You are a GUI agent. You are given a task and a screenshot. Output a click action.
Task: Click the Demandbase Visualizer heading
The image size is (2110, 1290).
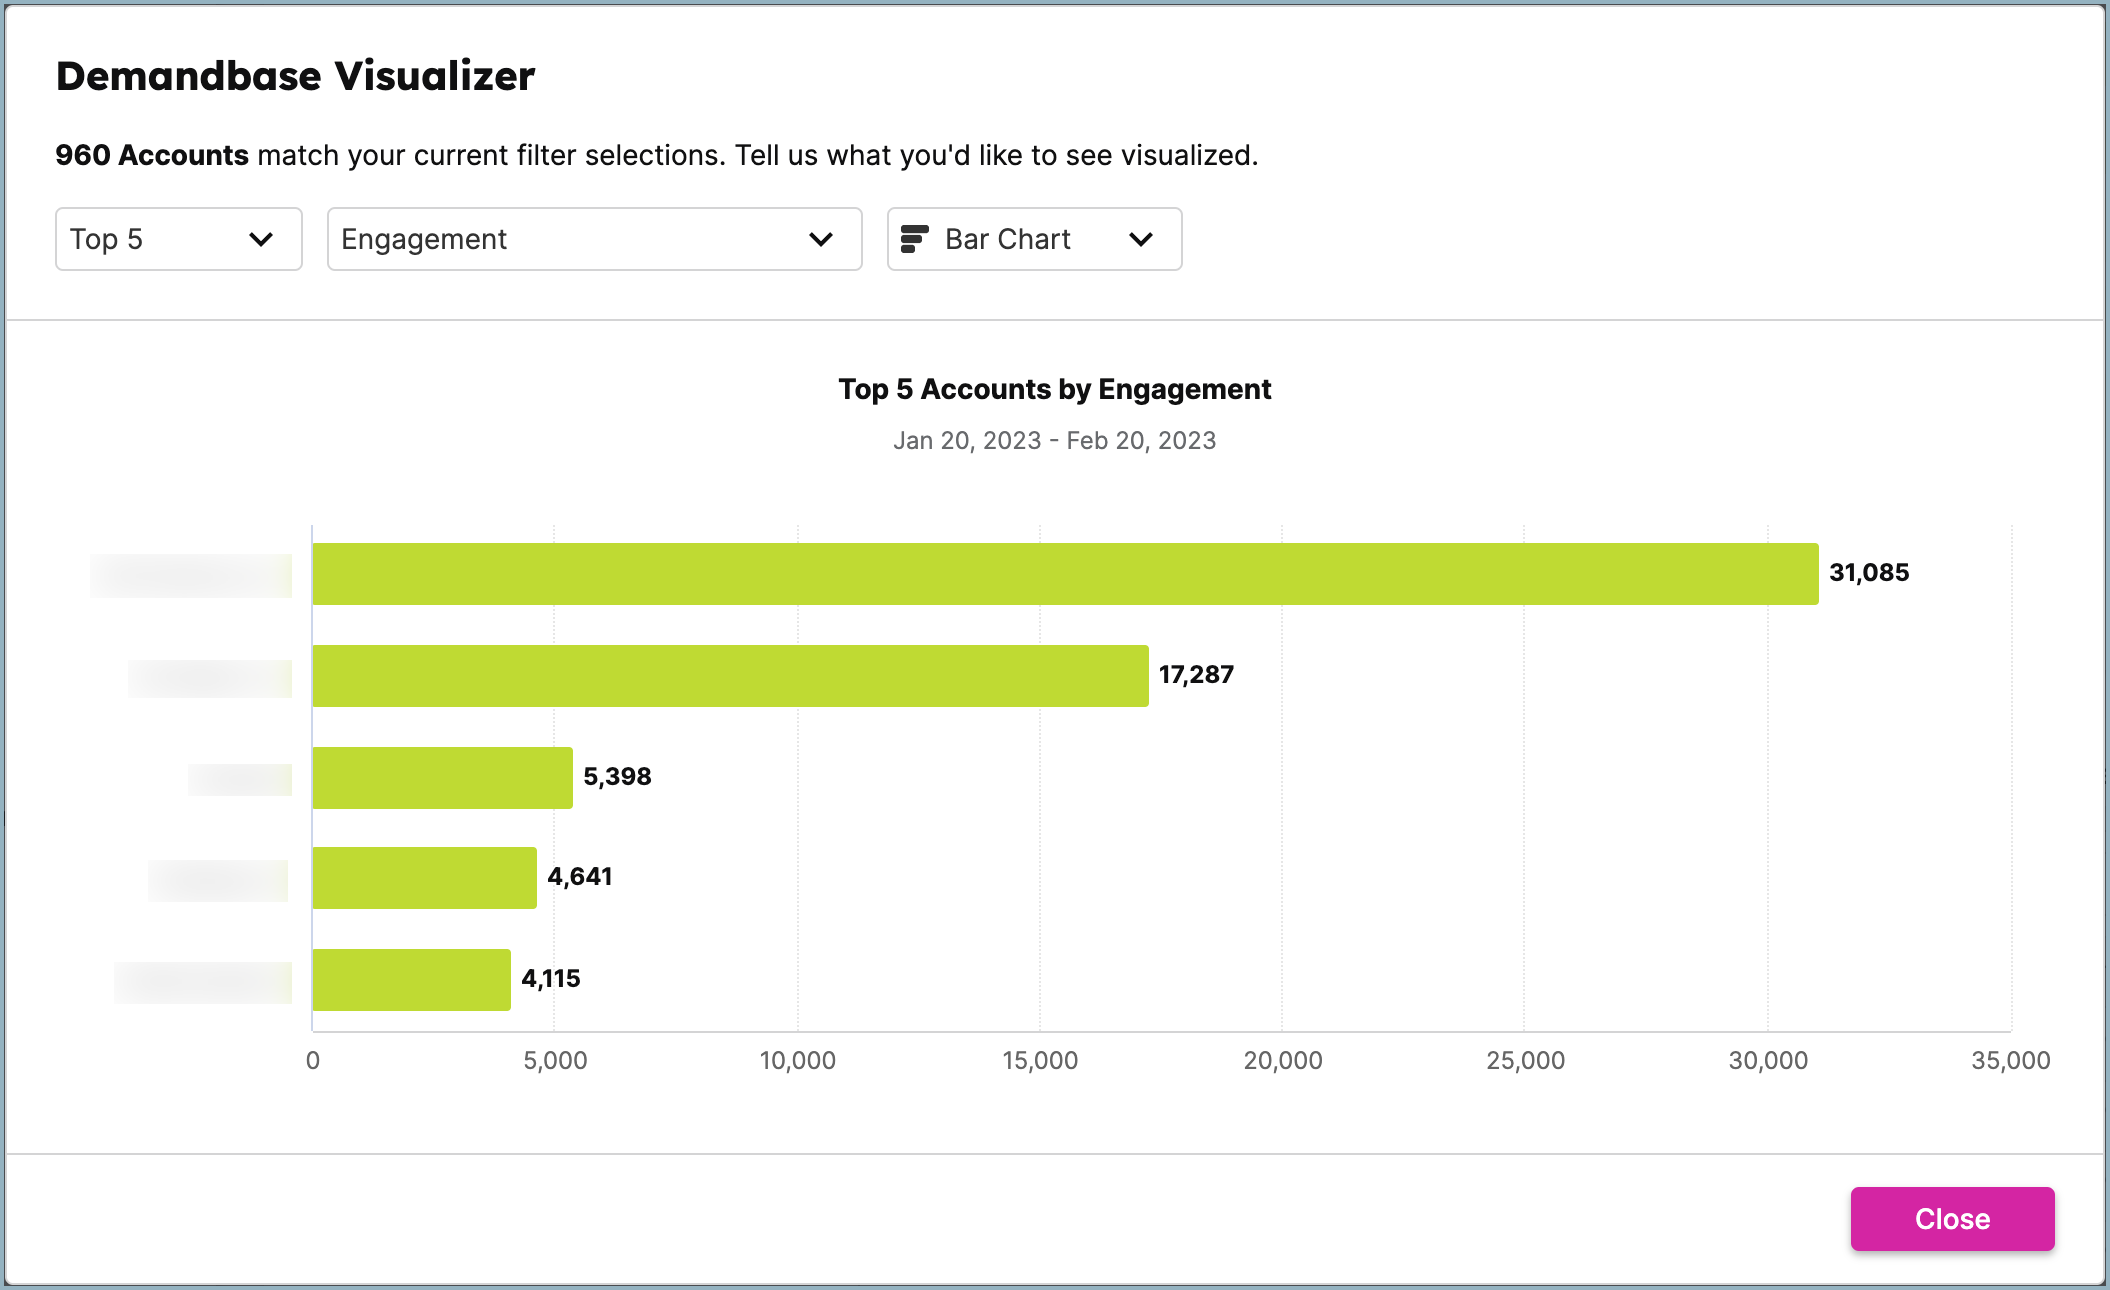(x=295, y=76)
